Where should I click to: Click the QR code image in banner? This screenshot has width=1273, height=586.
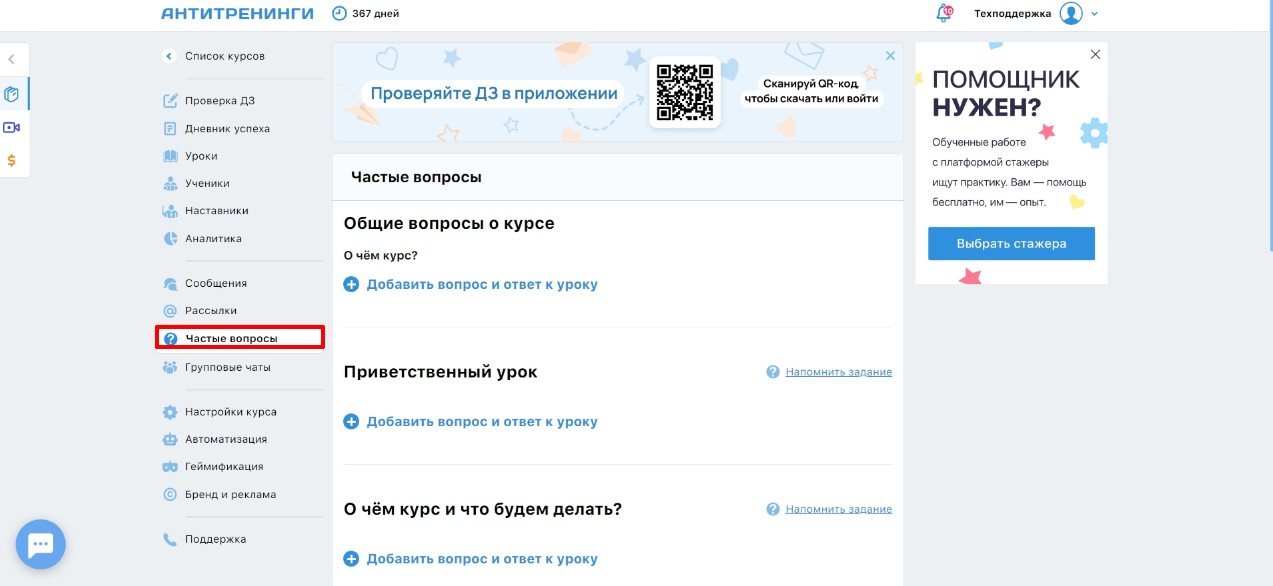click(685, 92)
